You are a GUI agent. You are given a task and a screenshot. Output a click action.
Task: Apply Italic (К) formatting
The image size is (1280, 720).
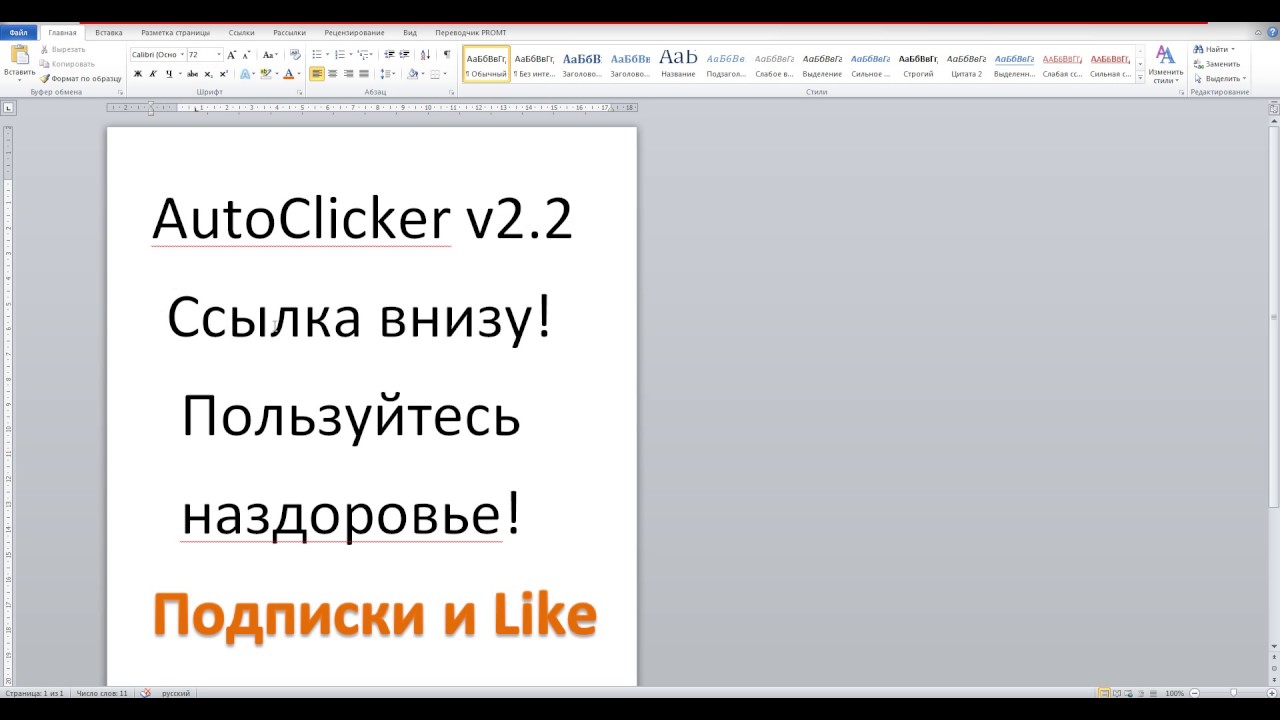153,74
